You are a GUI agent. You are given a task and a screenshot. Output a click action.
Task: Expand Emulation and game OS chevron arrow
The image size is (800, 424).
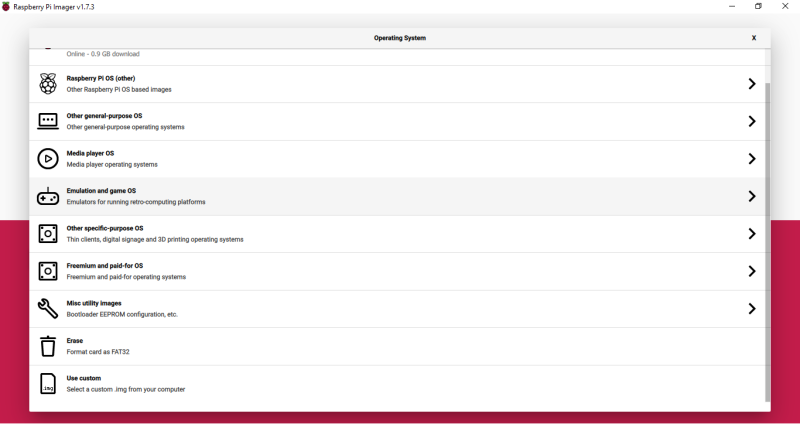tap(752, 197)
